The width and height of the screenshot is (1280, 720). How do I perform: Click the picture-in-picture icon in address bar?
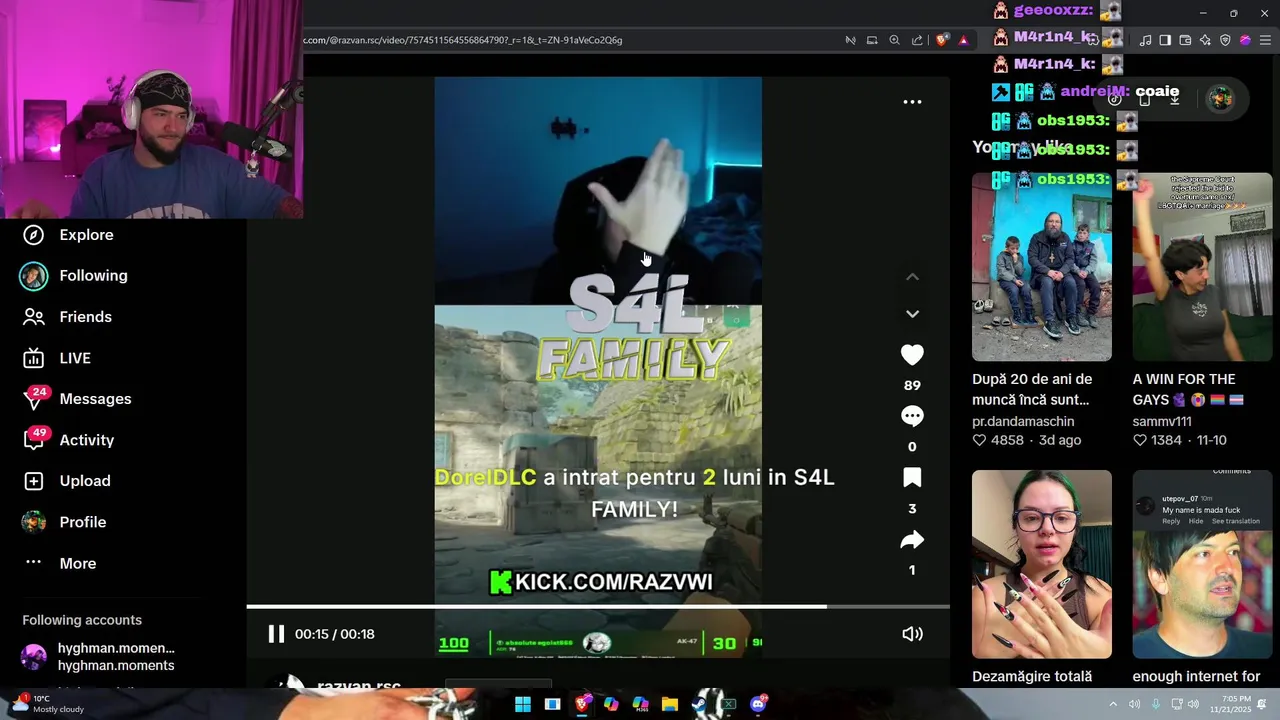pyautogui.click(x=872, y=40)
